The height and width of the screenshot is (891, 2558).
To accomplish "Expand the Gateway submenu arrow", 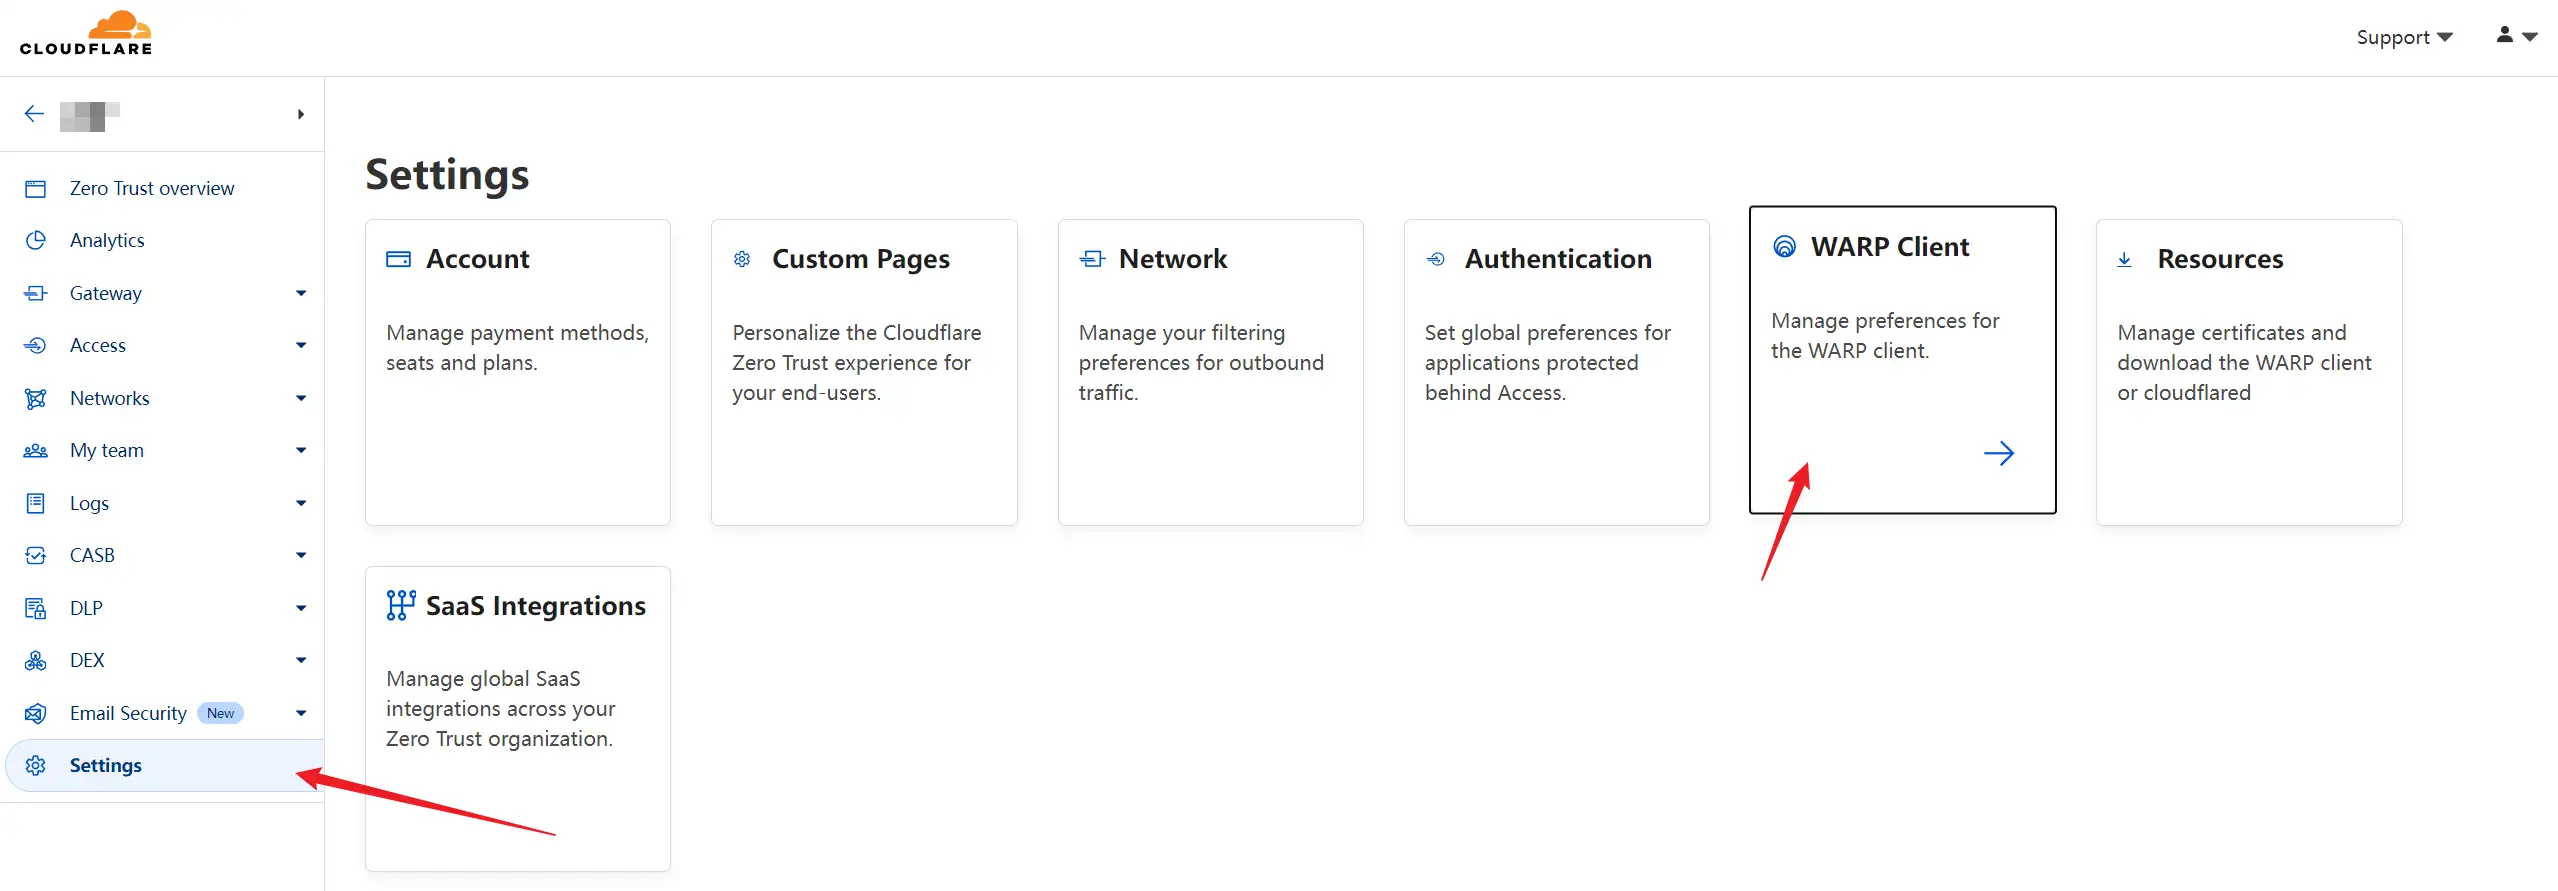I will click(301, 294).
